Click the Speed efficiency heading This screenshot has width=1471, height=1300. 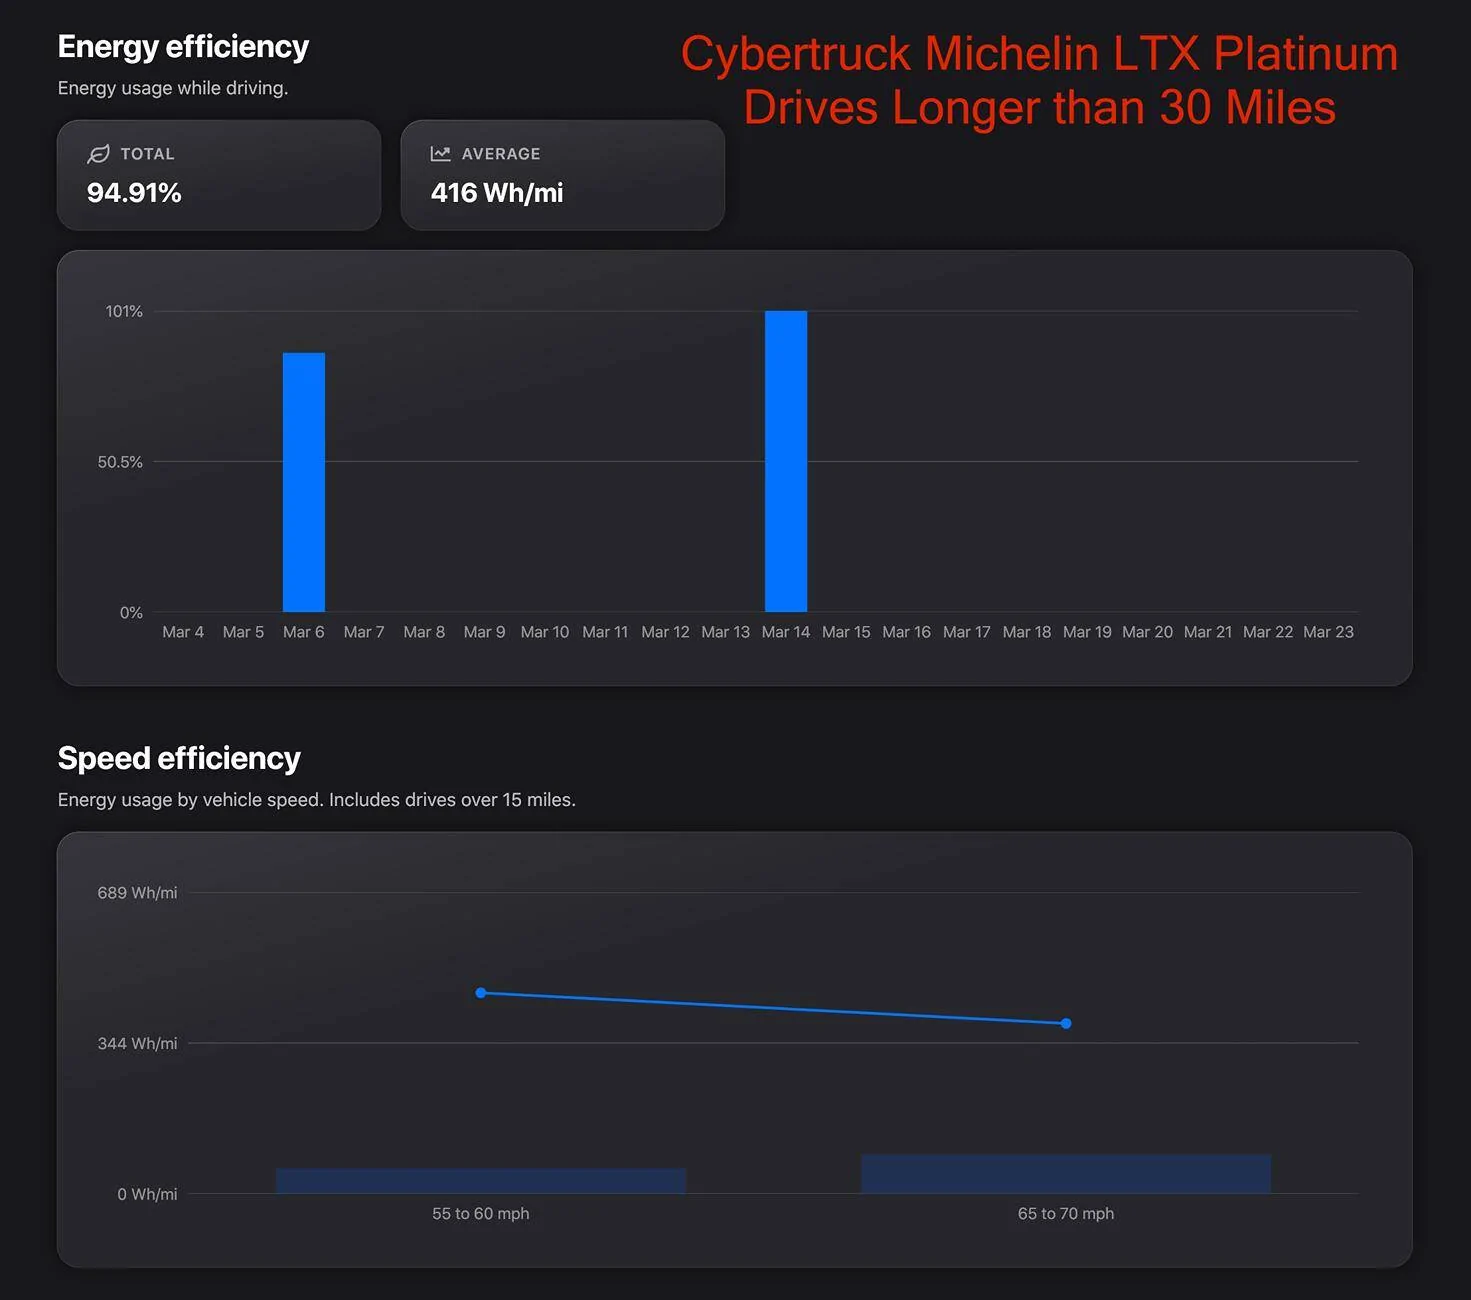(x=179, y=758)
